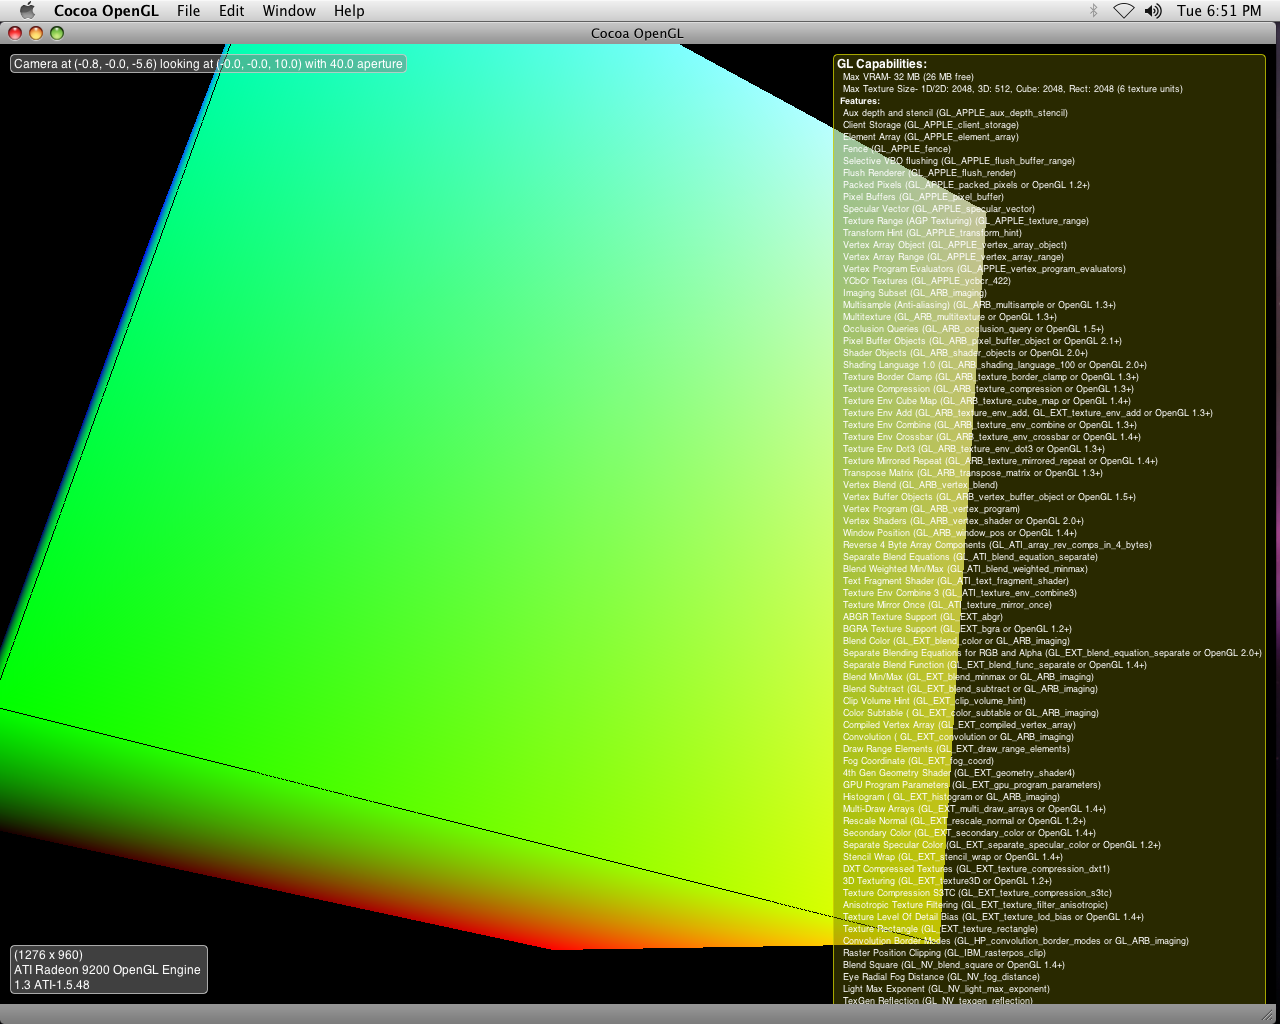Viewport: 1280px width, 1024px height.
Task: Click the "Vertex Array Range" entry
Action: (953, 257)
